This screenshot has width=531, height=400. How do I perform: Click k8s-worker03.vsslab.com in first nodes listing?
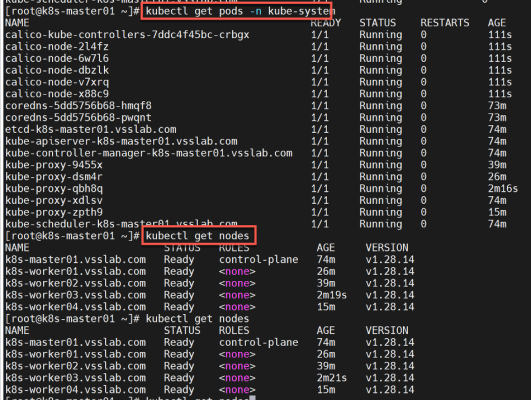[76, 295]
